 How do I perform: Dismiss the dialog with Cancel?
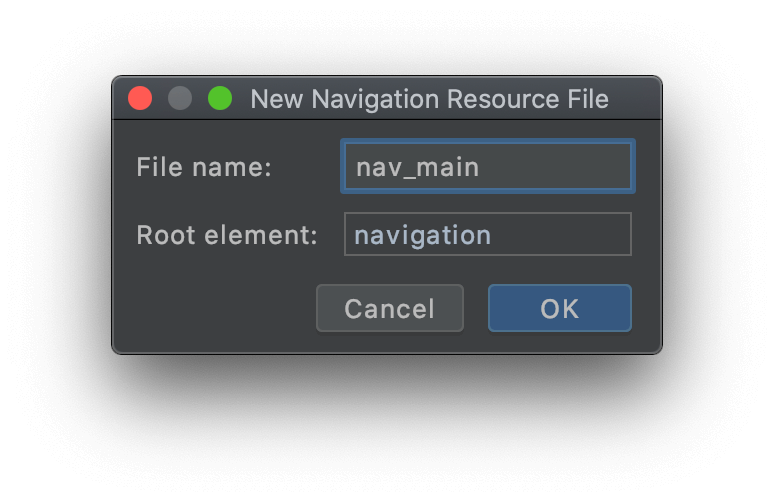(x=390, y=308)
